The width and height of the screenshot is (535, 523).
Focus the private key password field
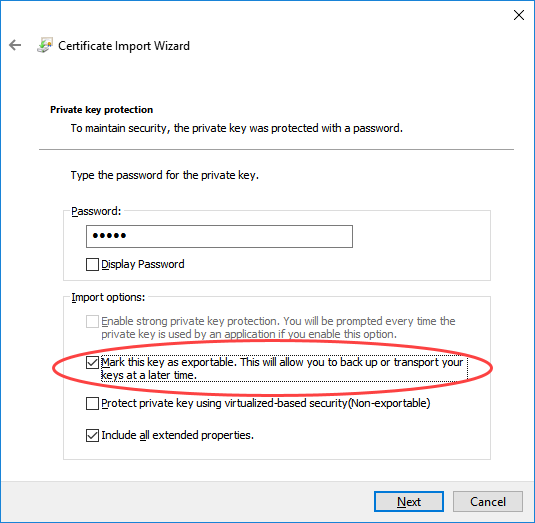pyautogui.click(x=219, y=236)
